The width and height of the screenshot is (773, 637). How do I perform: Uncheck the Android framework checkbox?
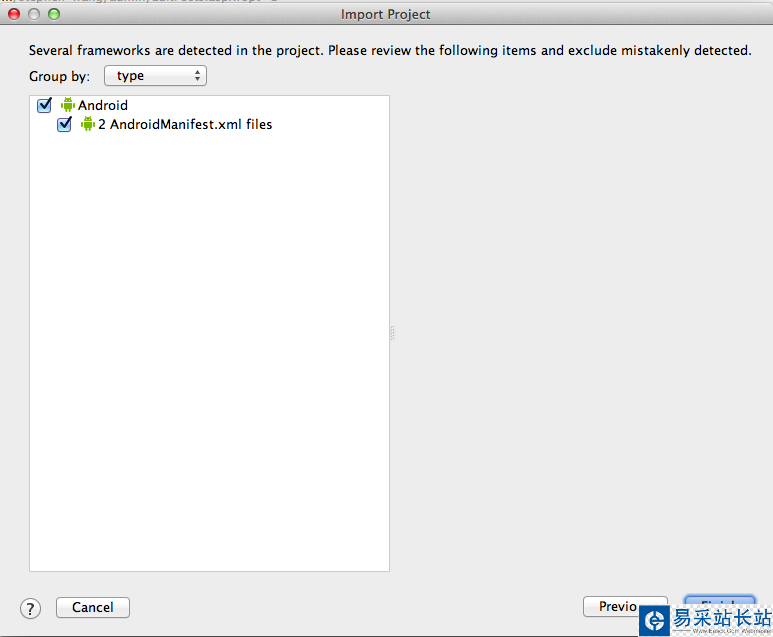pyautogui.click(x=44, y=105)
